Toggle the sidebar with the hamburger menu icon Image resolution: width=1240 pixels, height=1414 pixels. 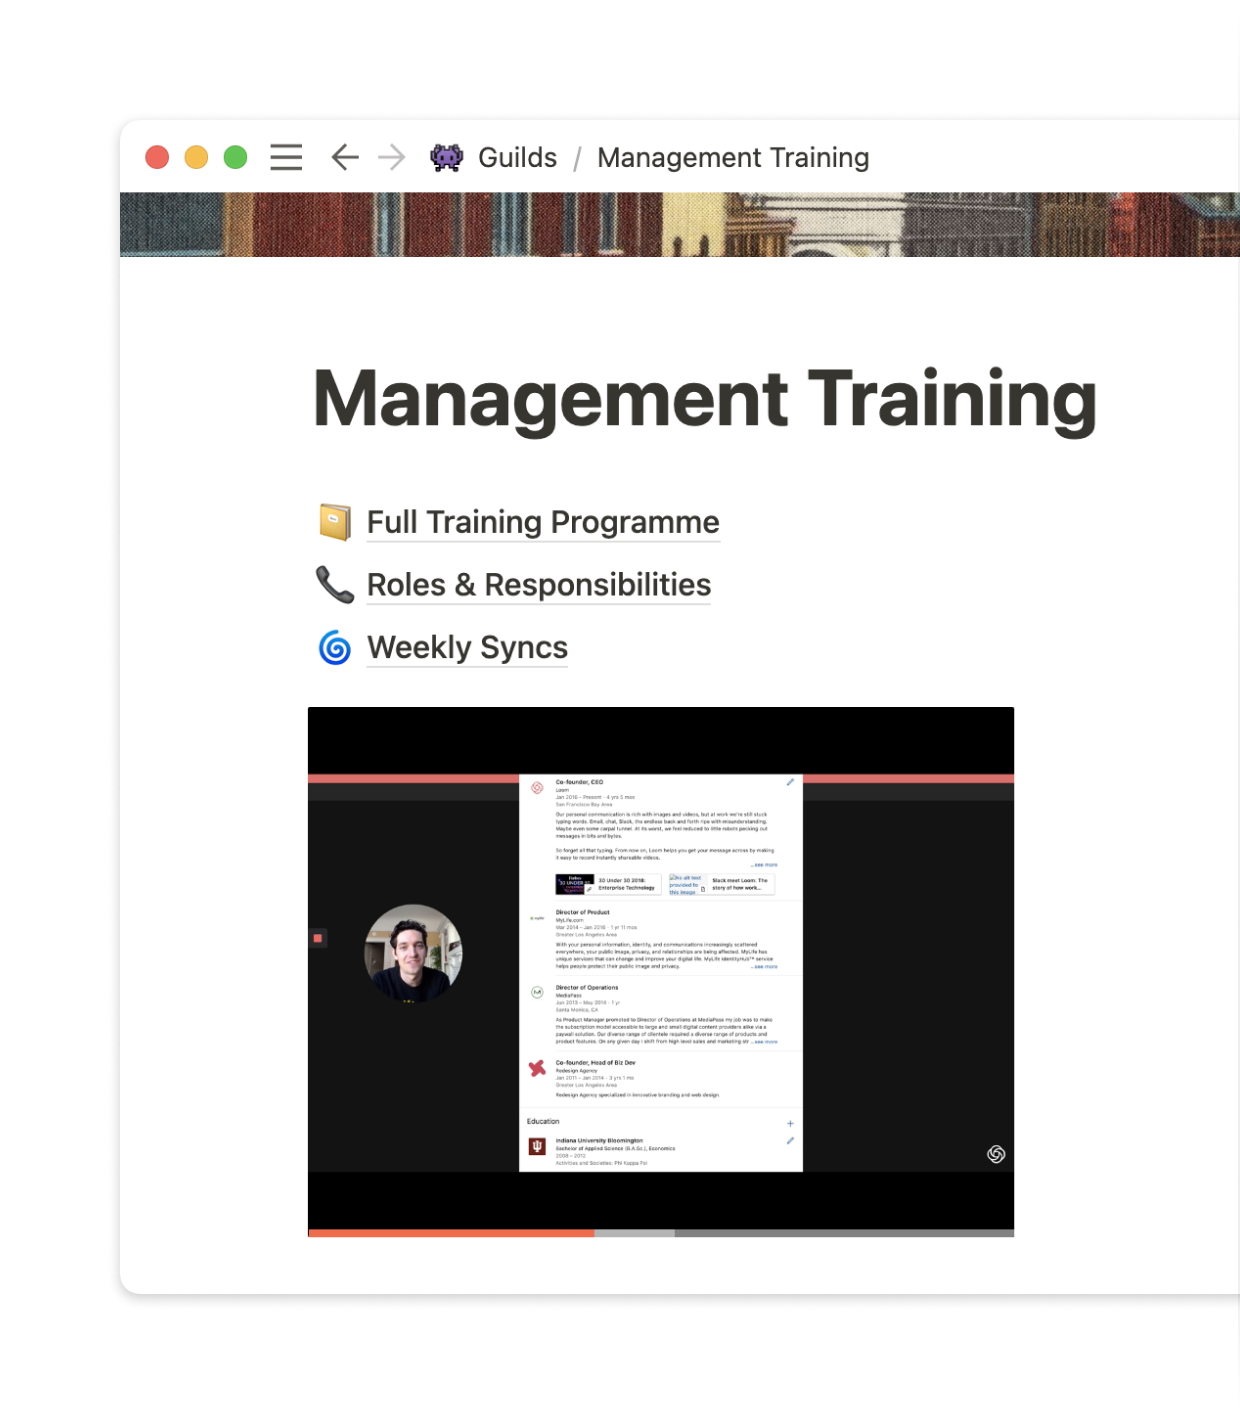pyautogui.click(x=286, y=158)
